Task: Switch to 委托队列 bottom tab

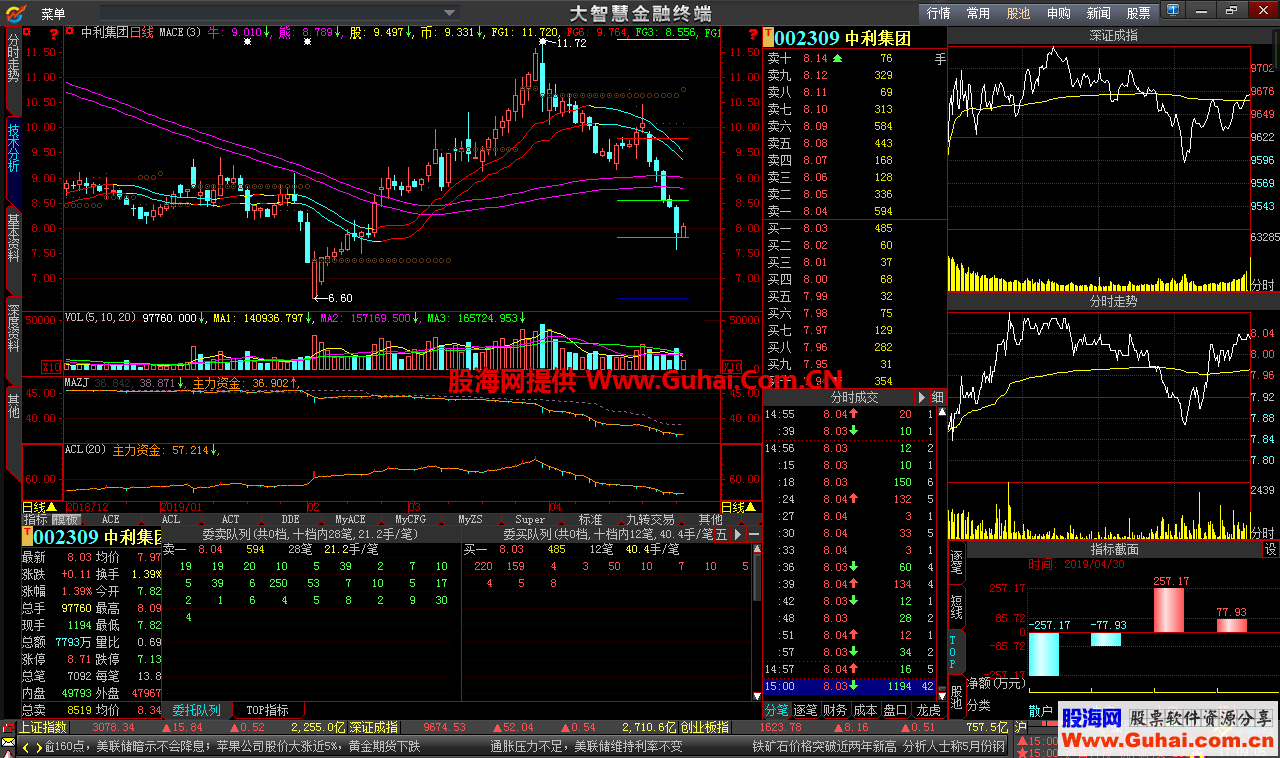Action: pos(196,710)
